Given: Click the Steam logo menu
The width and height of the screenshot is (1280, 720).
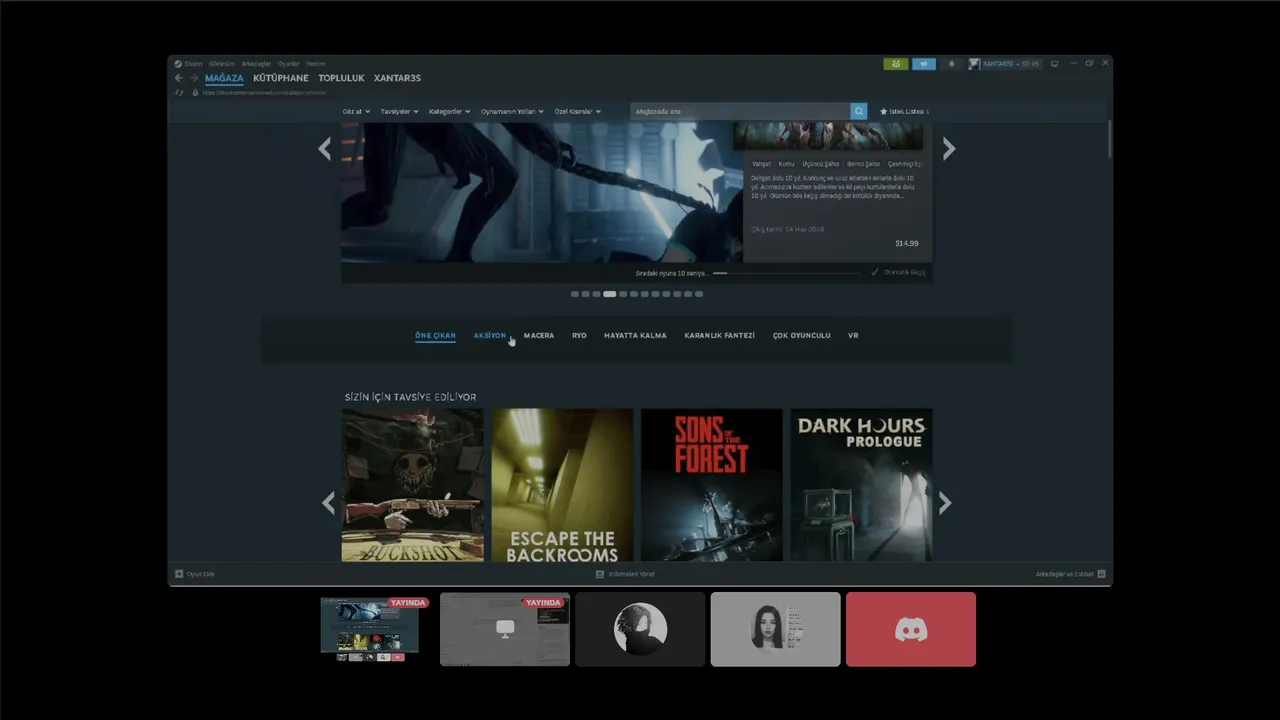Looking at the screenshot, I should [186, 64].
